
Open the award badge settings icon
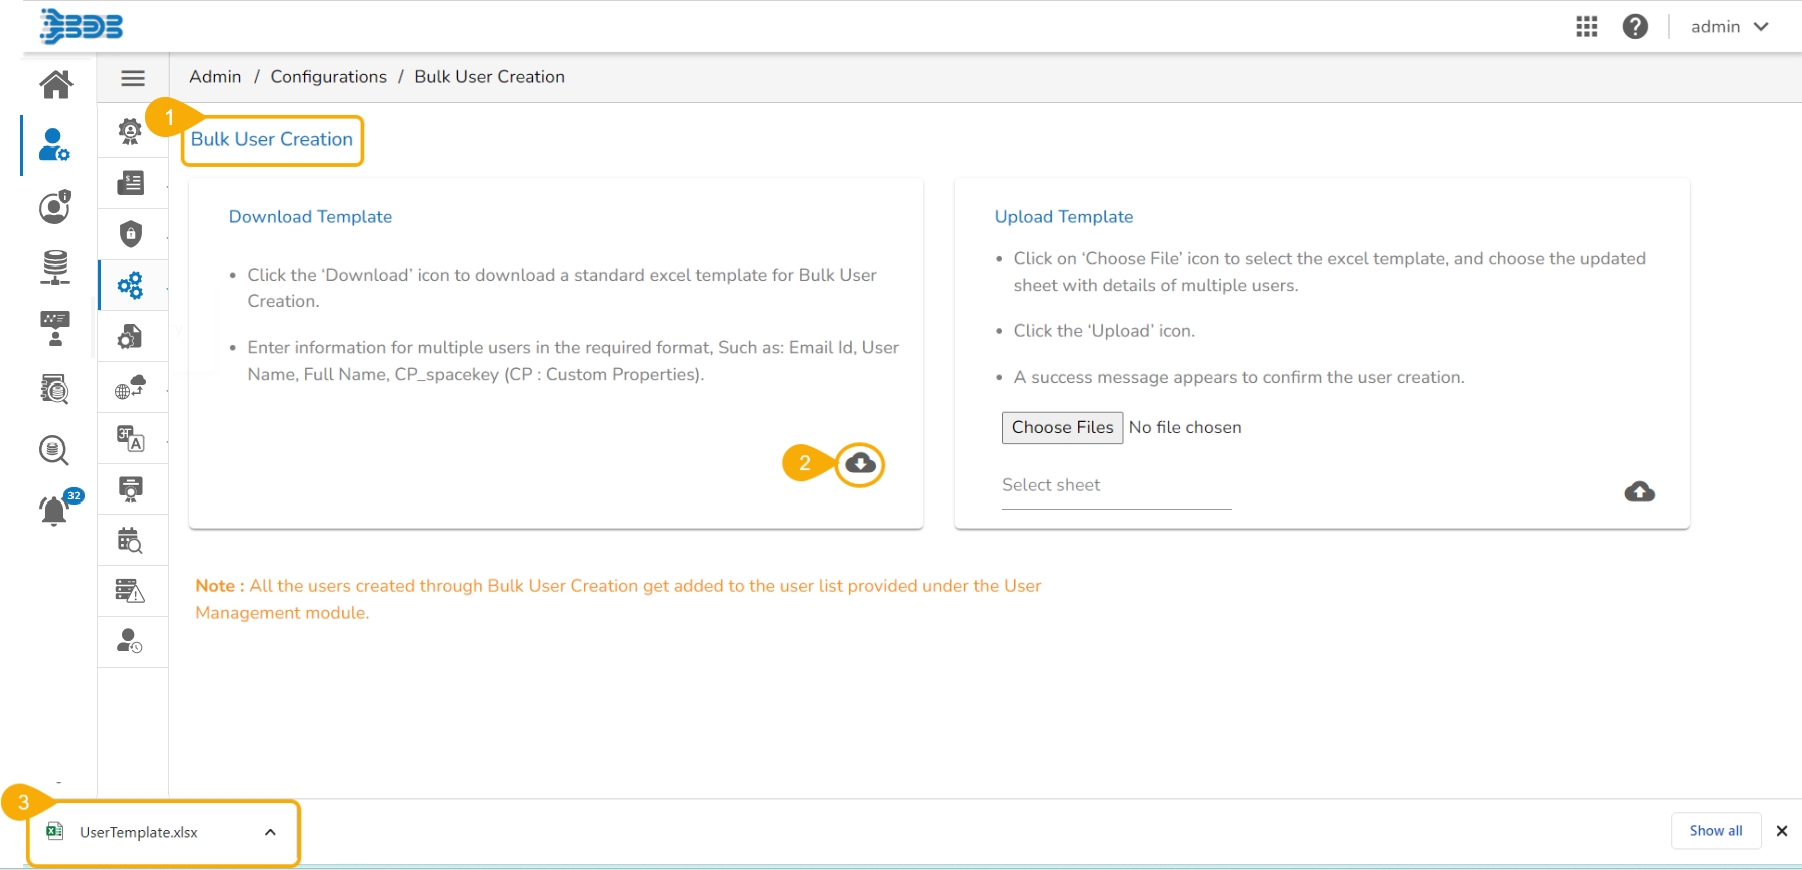pos(130,131)
